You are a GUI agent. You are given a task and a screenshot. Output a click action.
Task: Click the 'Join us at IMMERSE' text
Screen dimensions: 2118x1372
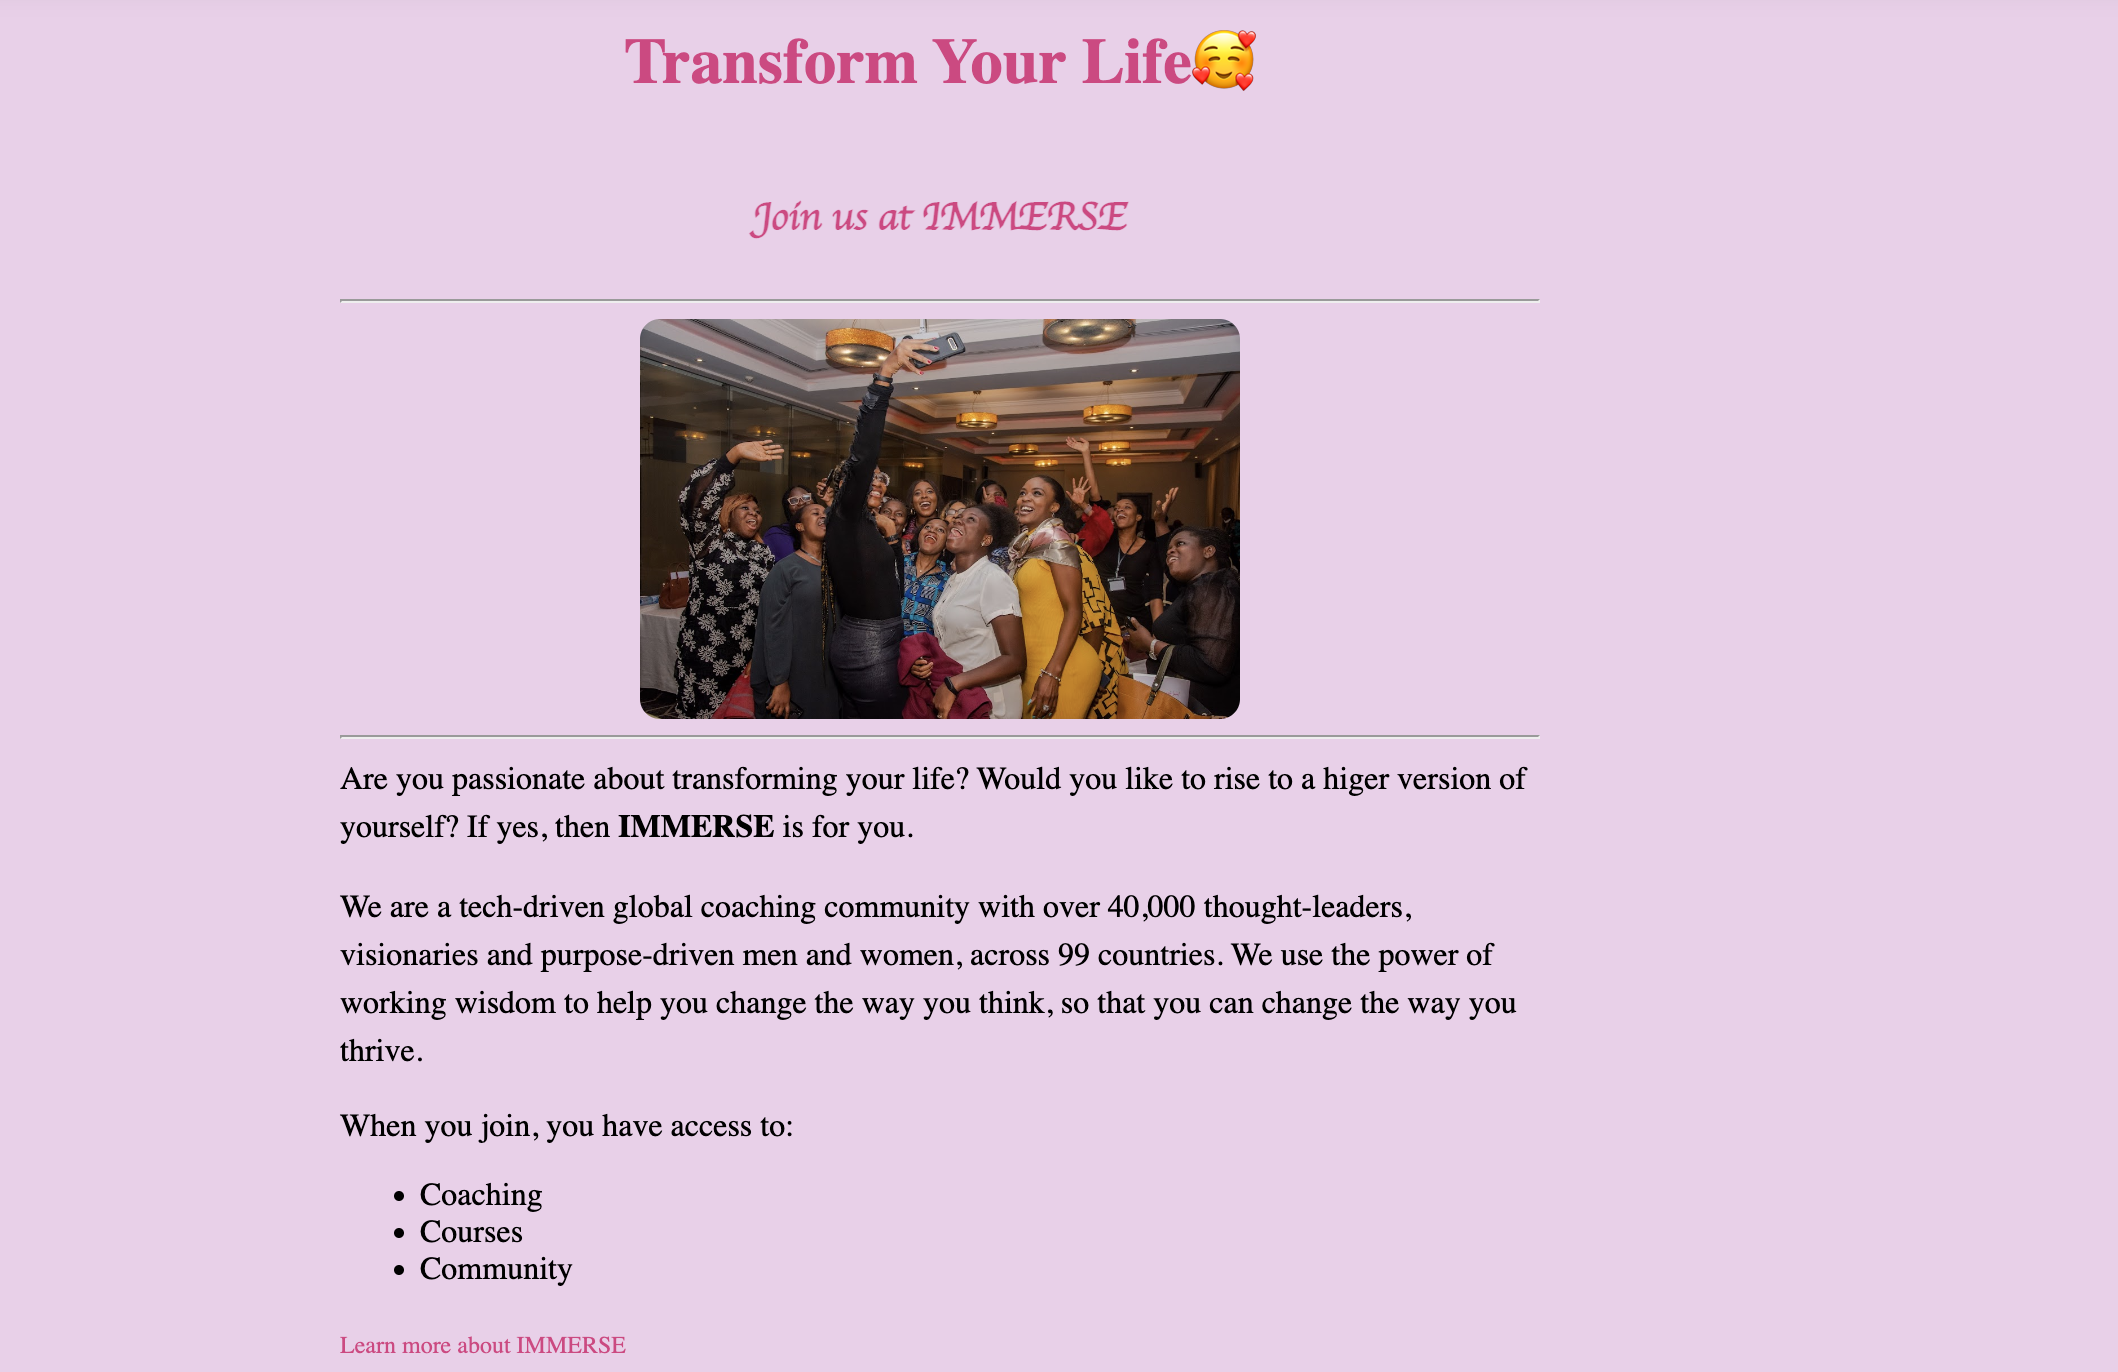coord(937,216)
